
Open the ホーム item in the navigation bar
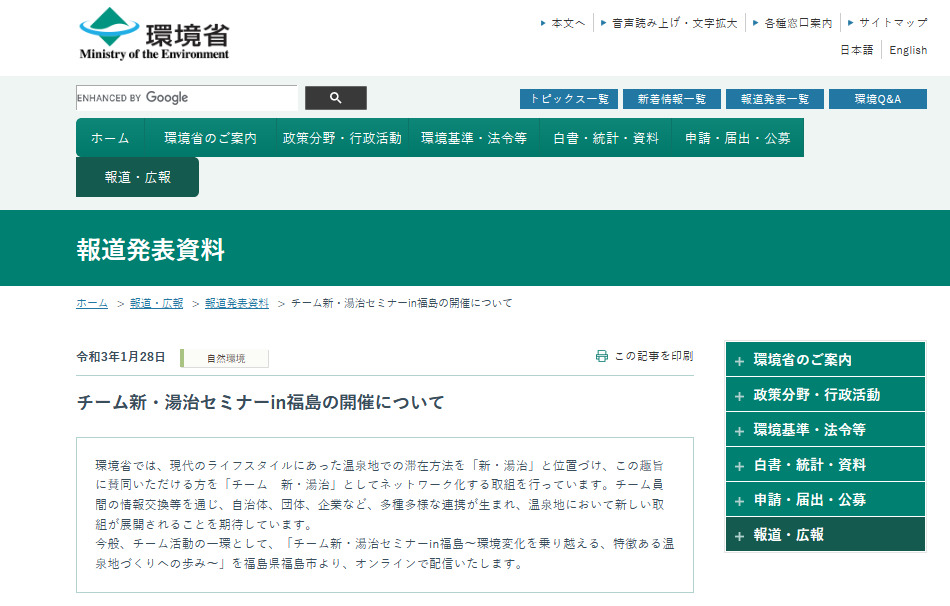(x=110, y=137)
